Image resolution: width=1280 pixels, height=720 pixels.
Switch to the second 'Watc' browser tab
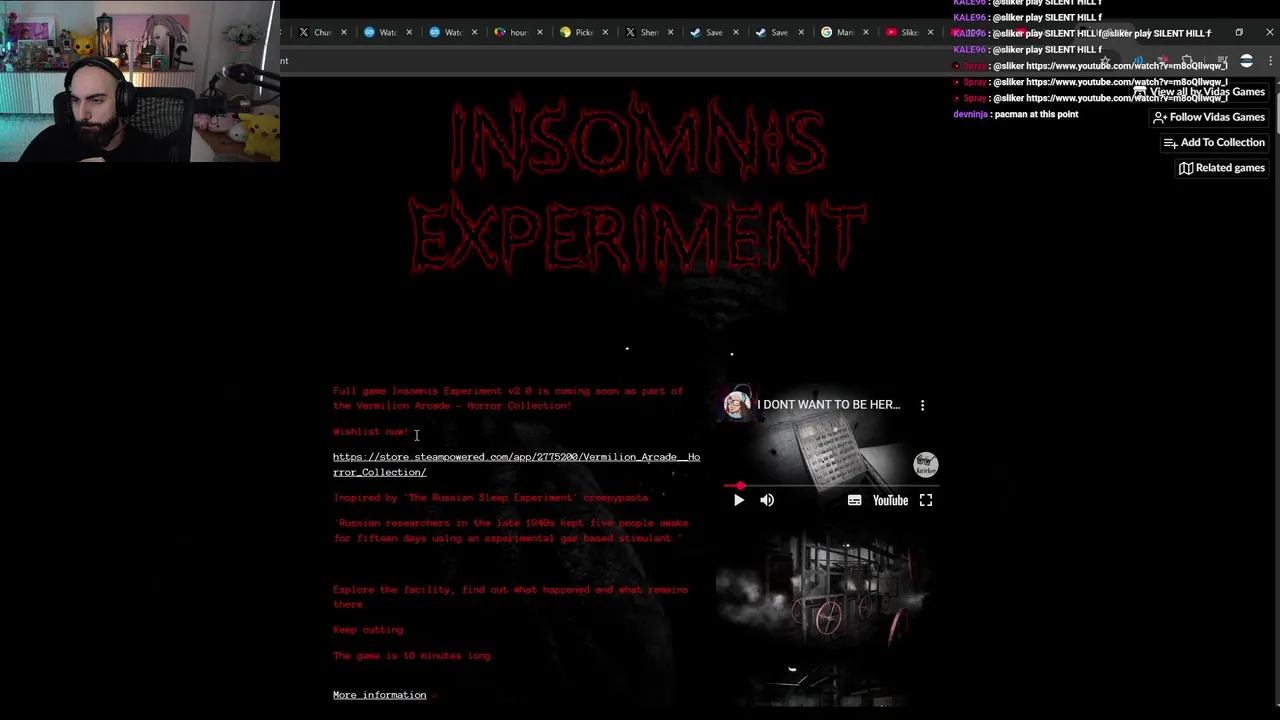(453, 32)
